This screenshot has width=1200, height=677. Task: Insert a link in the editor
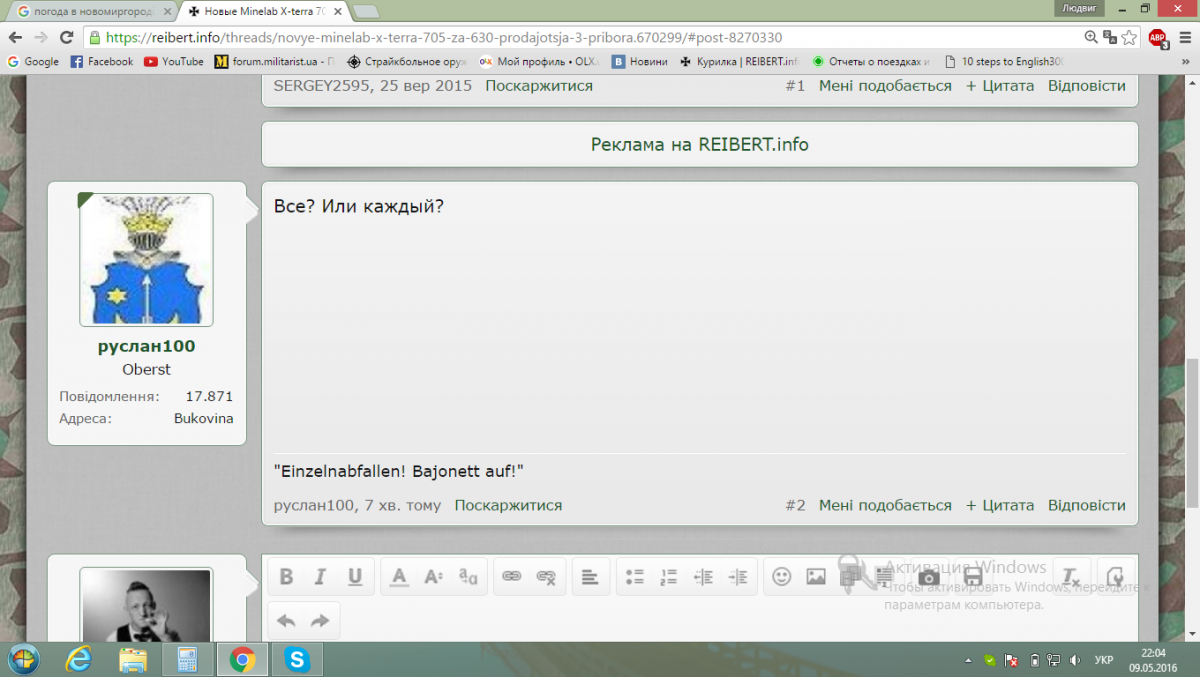(511, 577)
